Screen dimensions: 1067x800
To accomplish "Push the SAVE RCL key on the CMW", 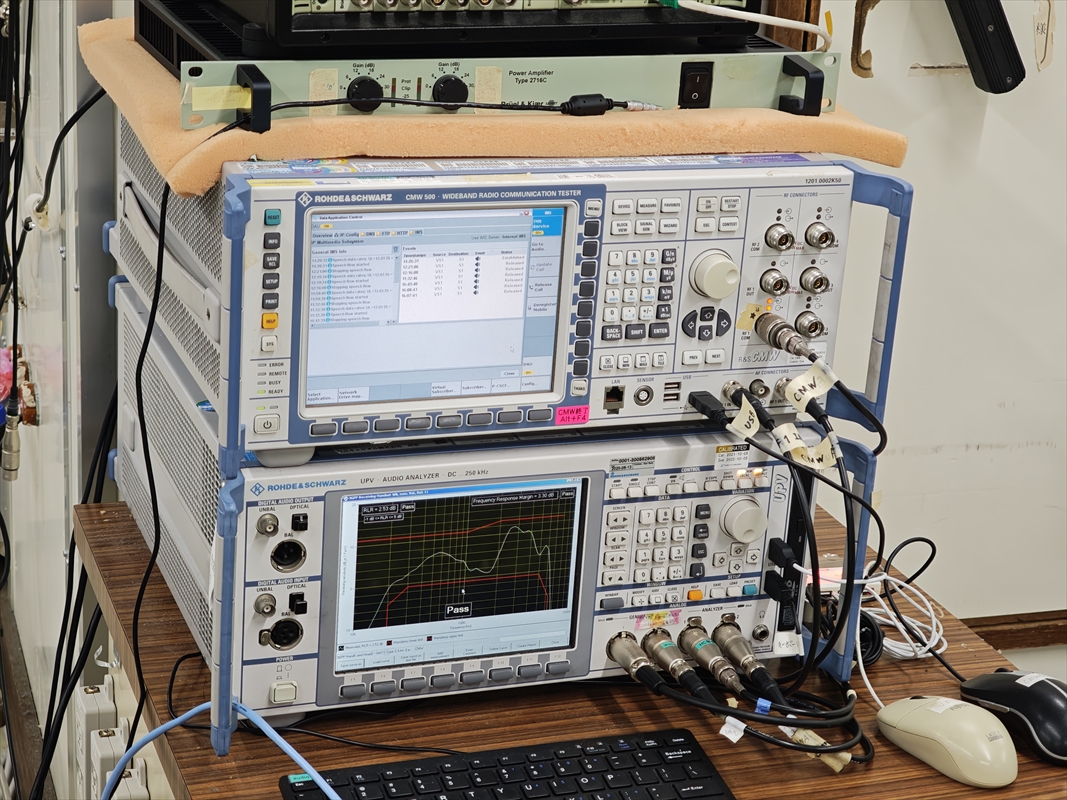I will pyautogui.click(x=272, y=261).
